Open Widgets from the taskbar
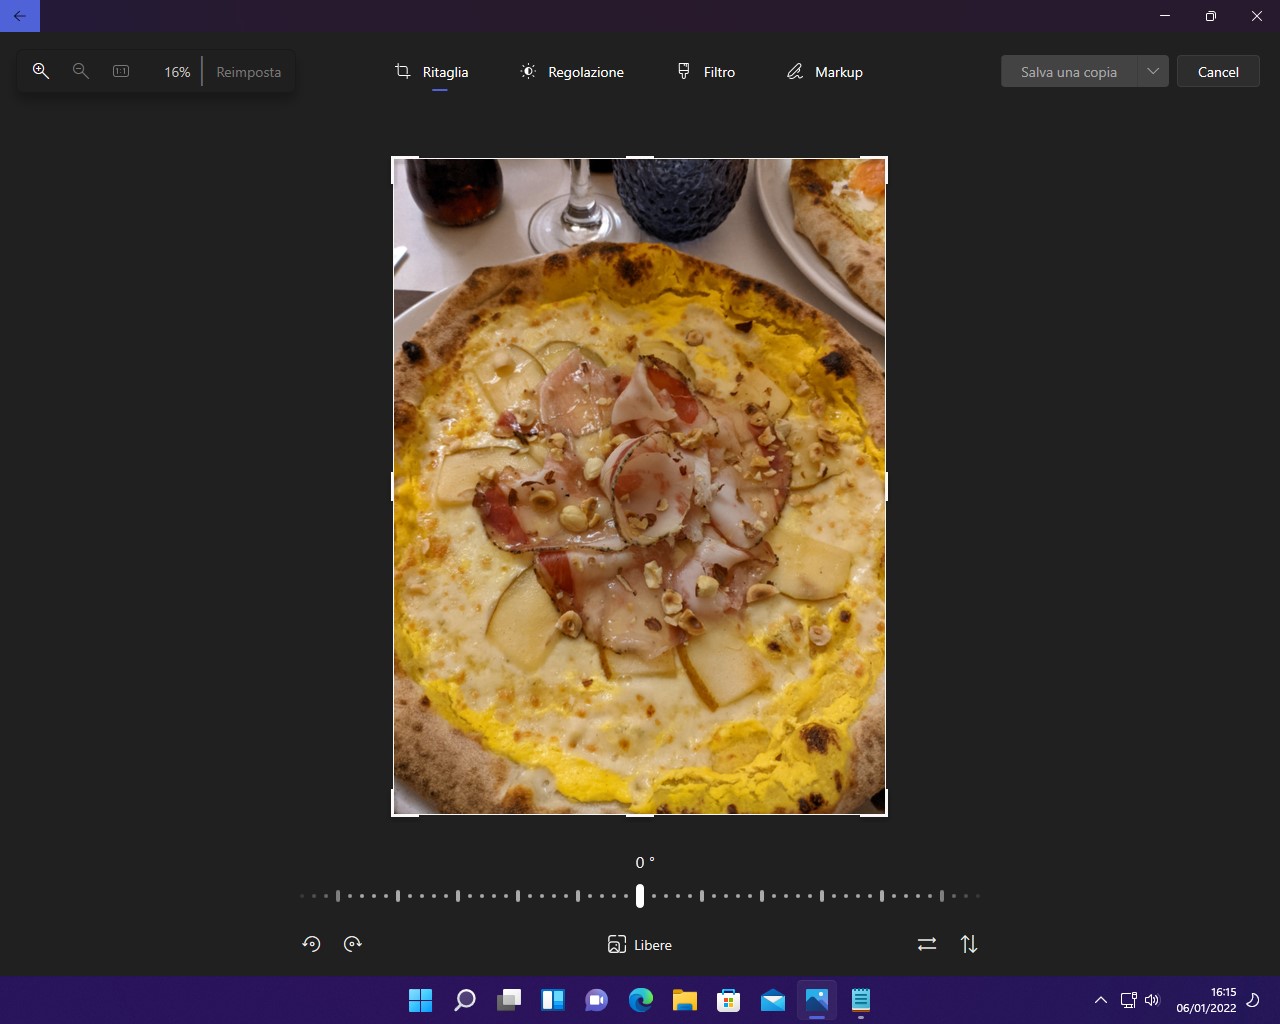Viewport: 1280px width, 1024px height. coord(553,1000)
